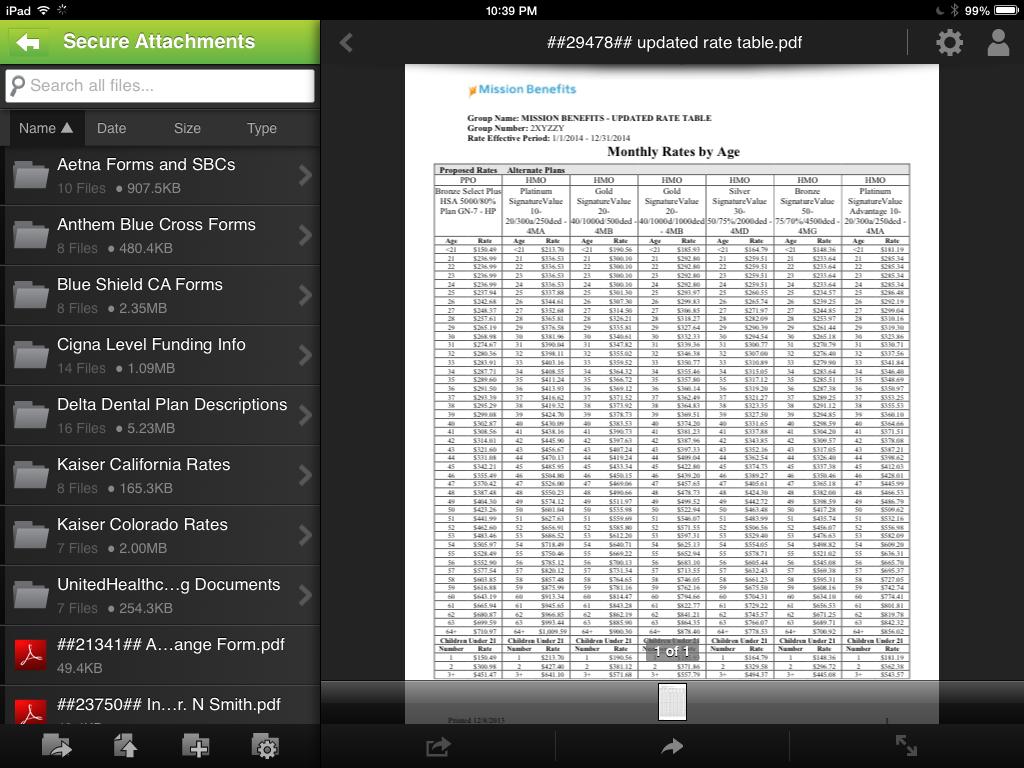Tap the 10:39 PM clock in status bar
1024x768 pixels.
coord(511,10)
